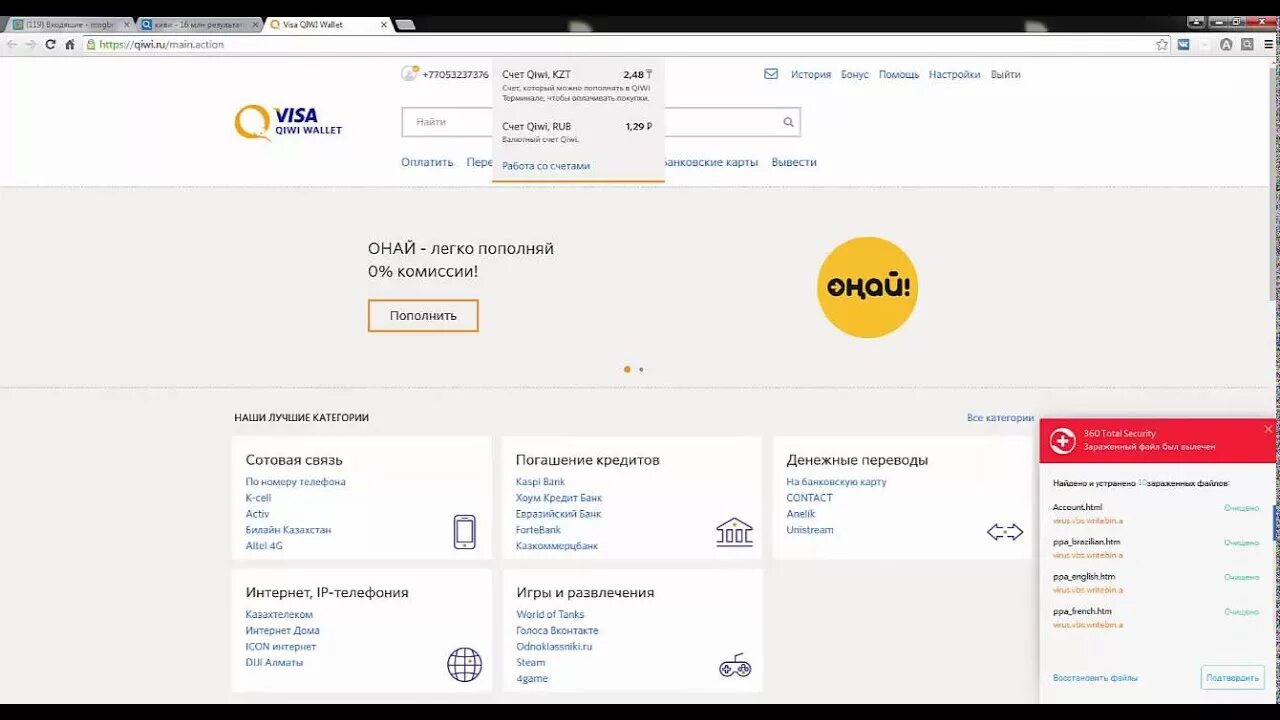
Task: Log out via Выйти link
Action: click(x=1006, y=74)
